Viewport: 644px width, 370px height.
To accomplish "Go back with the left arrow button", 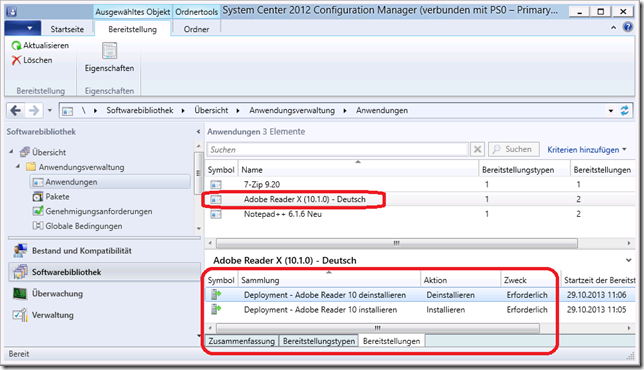I will (16, 110).
